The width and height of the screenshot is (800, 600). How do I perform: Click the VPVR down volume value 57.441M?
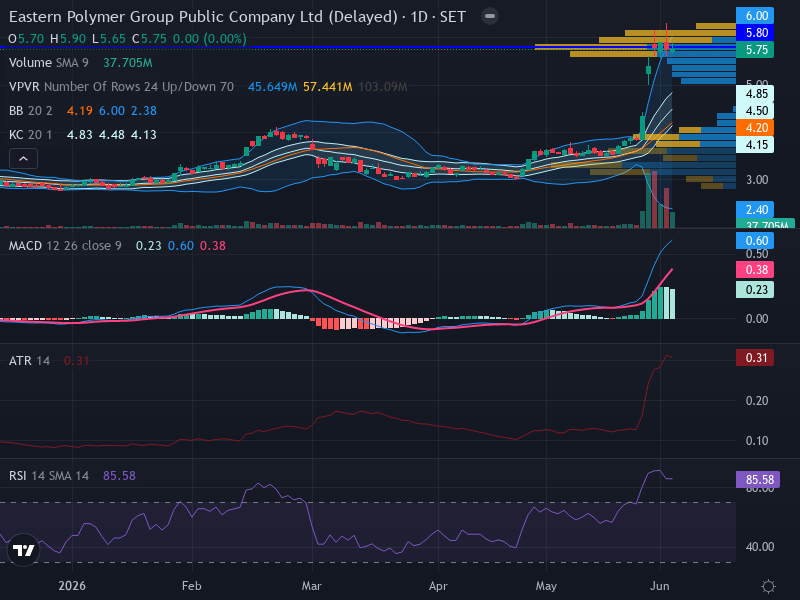coord(328,87)
